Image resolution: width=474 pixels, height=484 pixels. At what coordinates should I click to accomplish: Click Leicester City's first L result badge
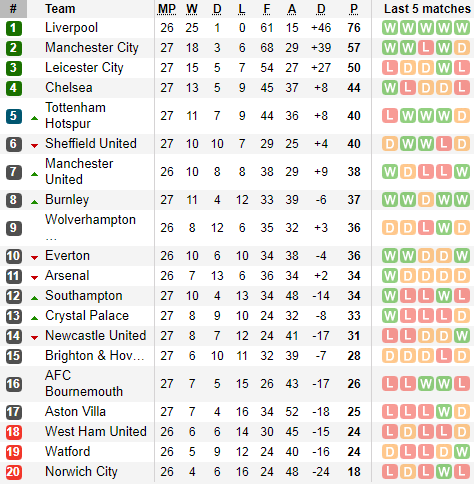pyautogui.click(x=390, y=68)
